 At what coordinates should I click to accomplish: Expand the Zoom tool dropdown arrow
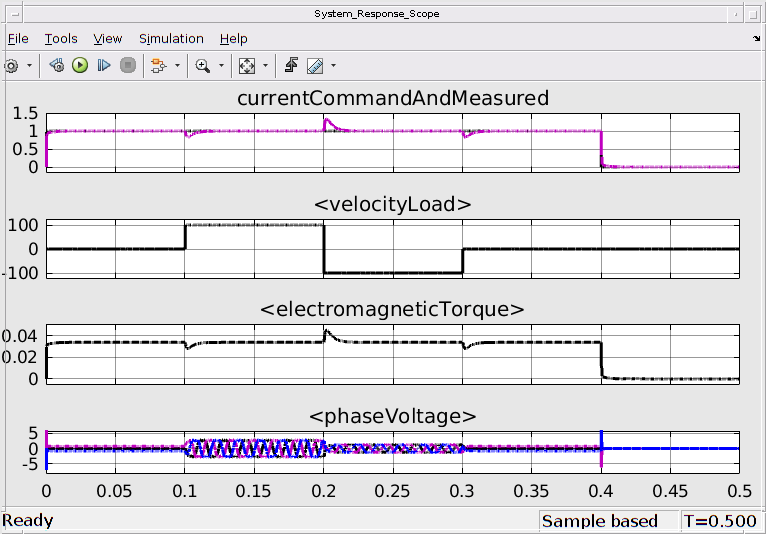221,65
